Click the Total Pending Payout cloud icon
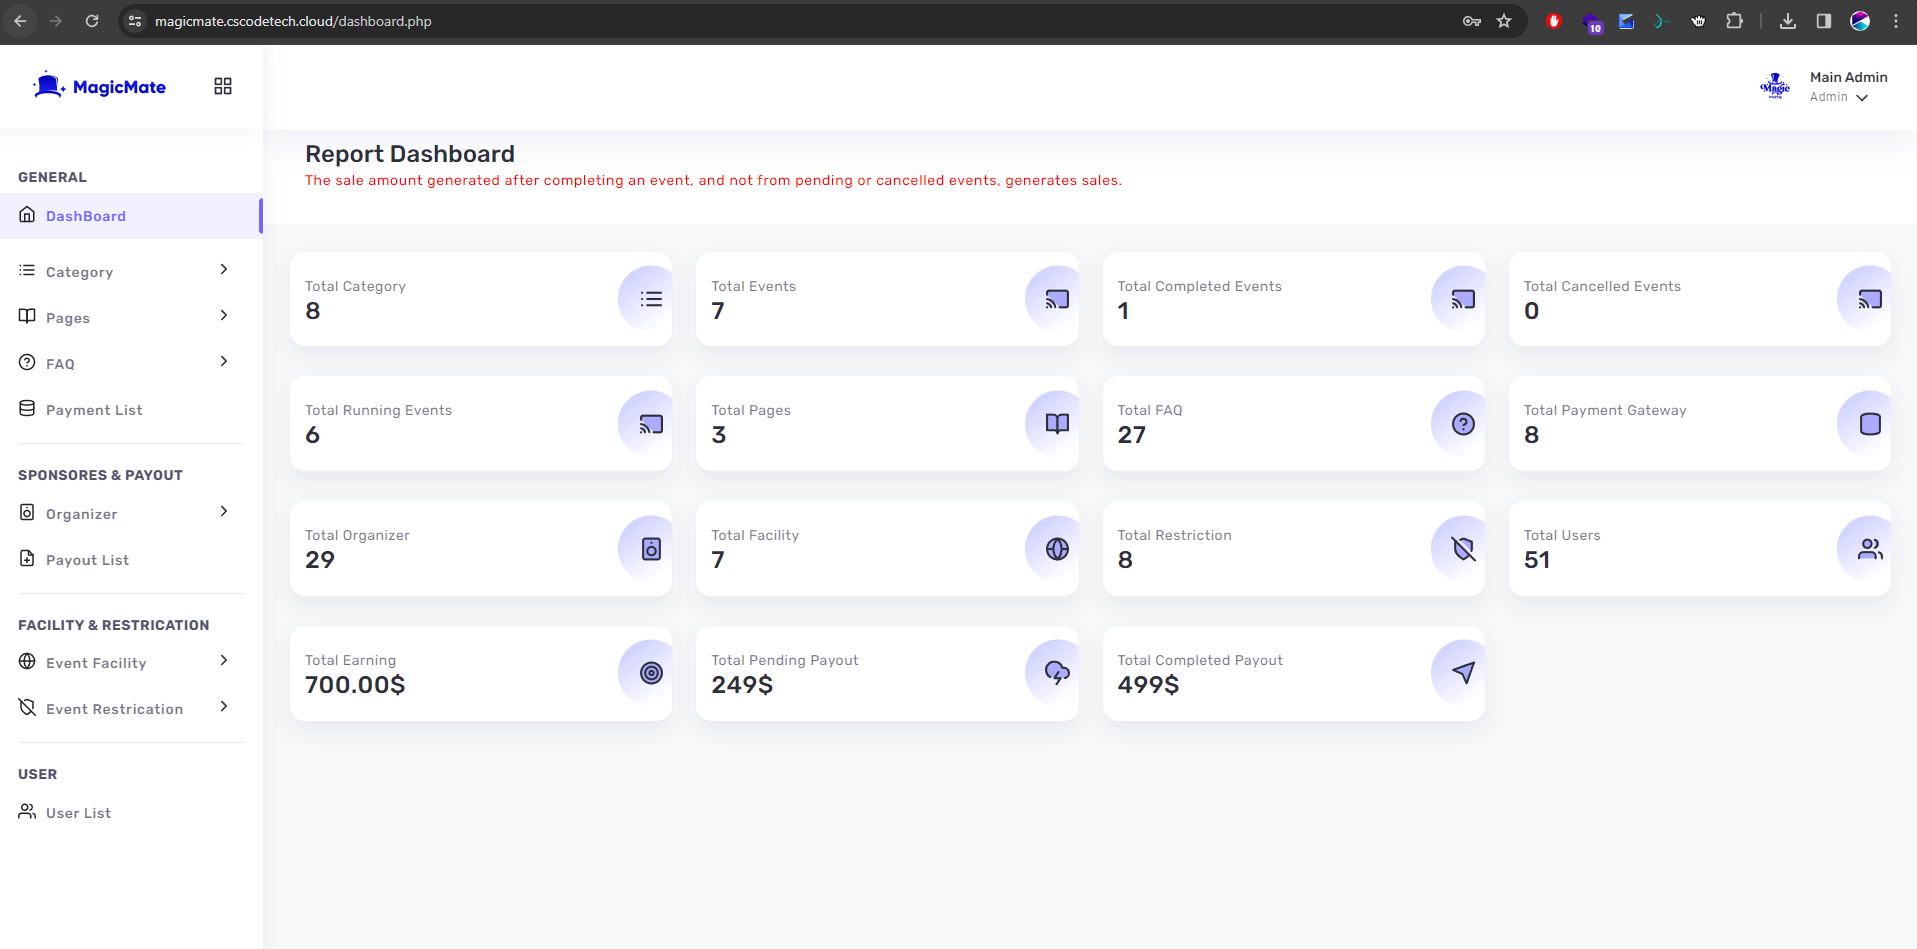This screenshot has height=949, width=1917. [x=1057, y=673]
